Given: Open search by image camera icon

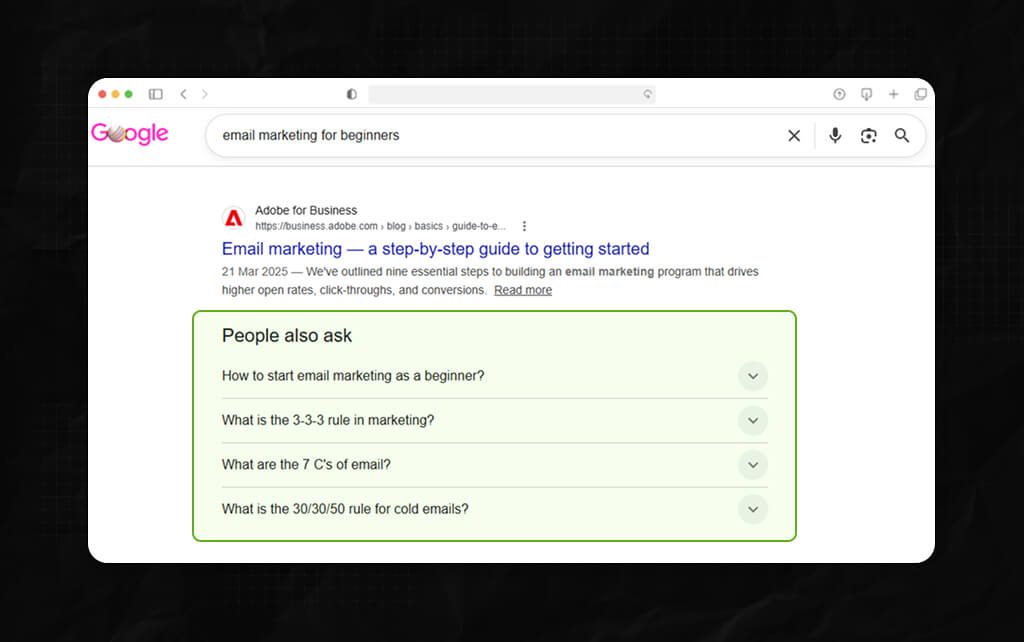Looking at the screenshot, I should (x=868, y=135).
